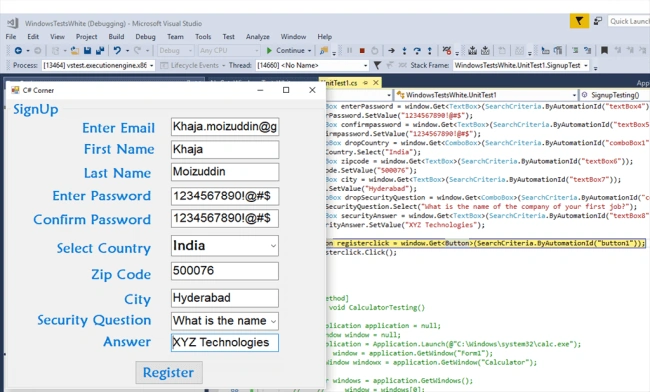
Task: Click the Quick Launch search box
Action: [629, 21]
